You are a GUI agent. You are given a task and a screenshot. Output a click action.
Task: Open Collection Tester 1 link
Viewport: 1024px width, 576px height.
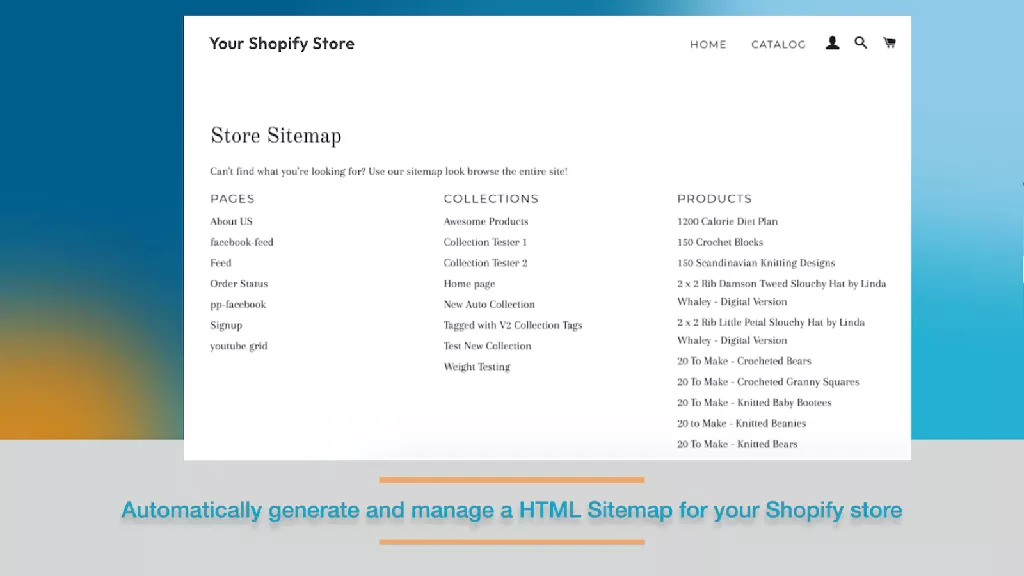tap(485, 242)
